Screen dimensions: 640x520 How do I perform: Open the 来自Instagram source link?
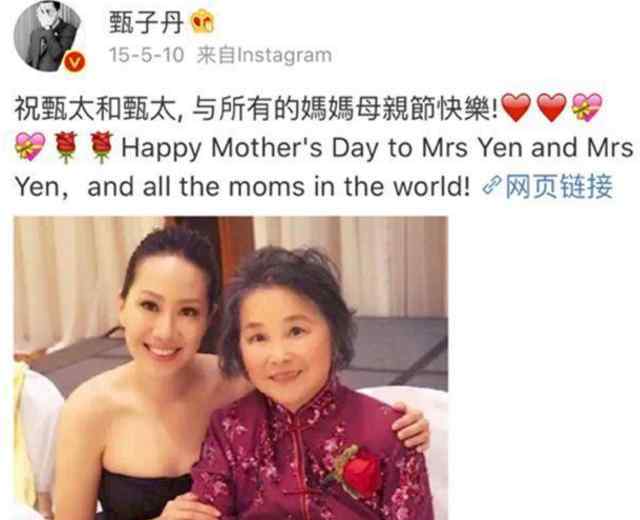[264, 55]
